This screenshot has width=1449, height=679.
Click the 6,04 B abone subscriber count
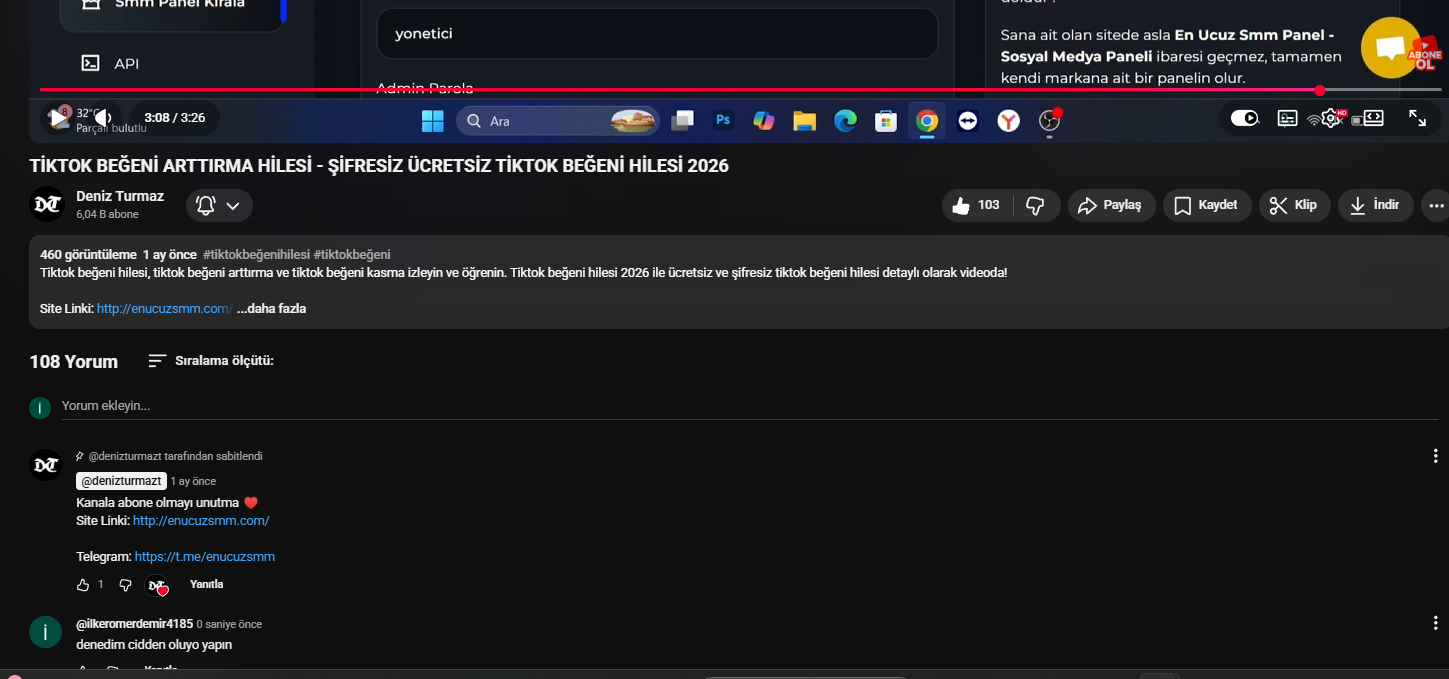(107, 215)
